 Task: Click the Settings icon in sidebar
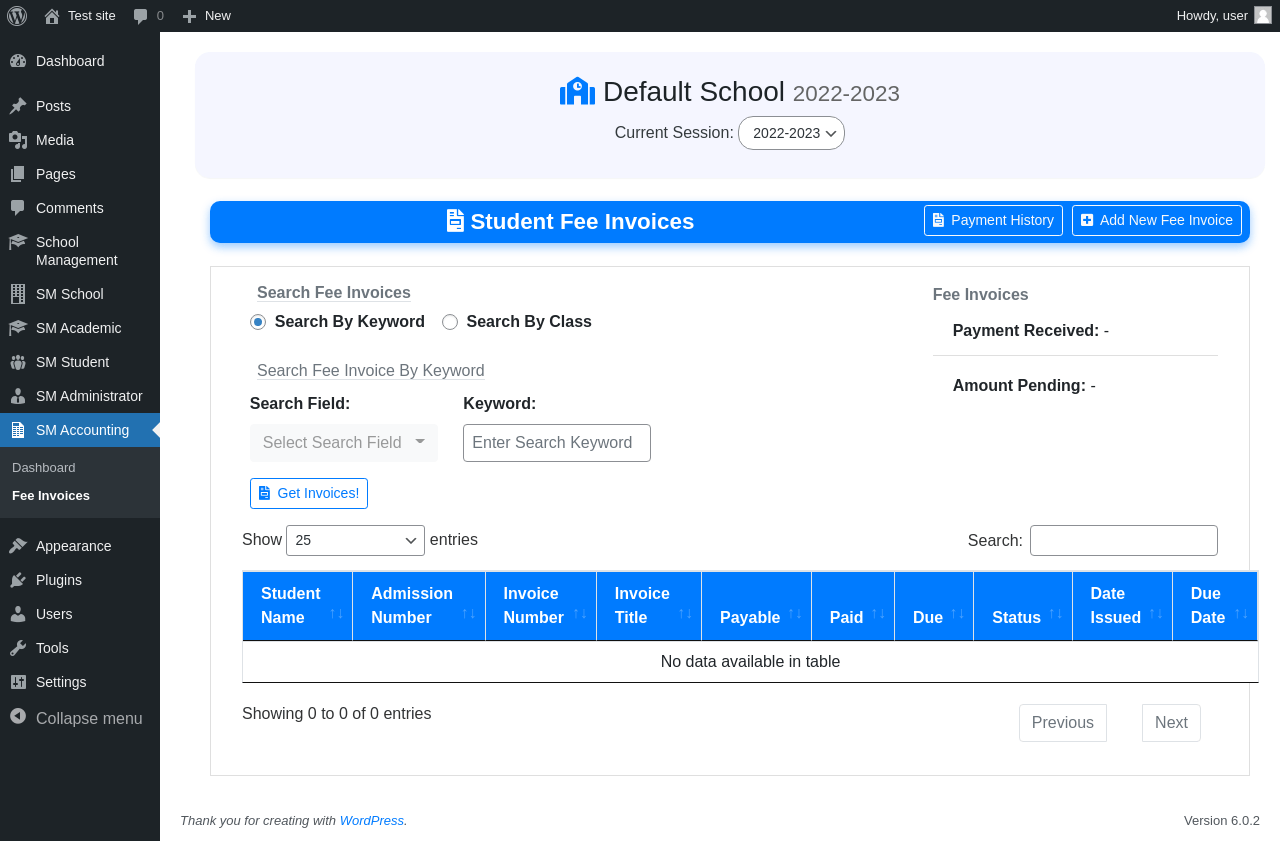click(18, 682)
